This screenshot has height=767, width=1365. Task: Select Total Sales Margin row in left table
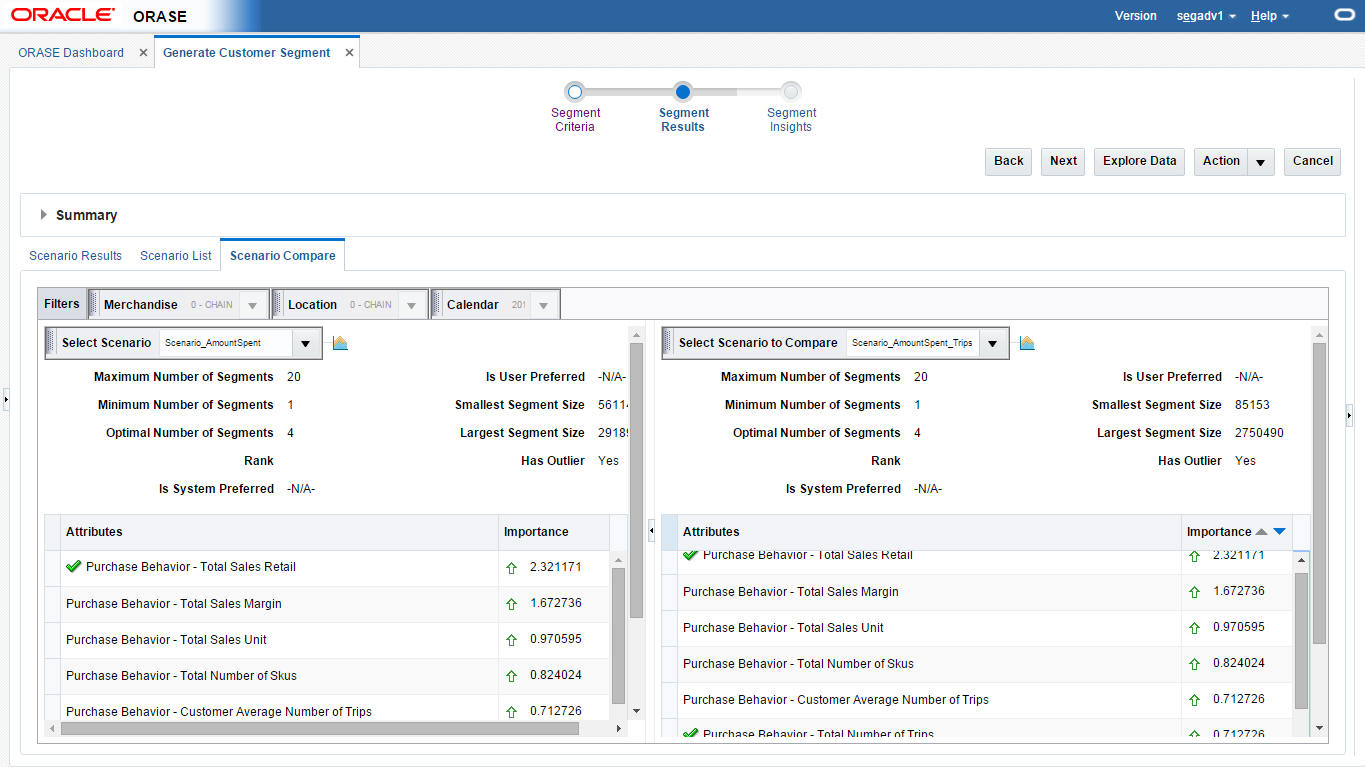click(x=327, y=604)
